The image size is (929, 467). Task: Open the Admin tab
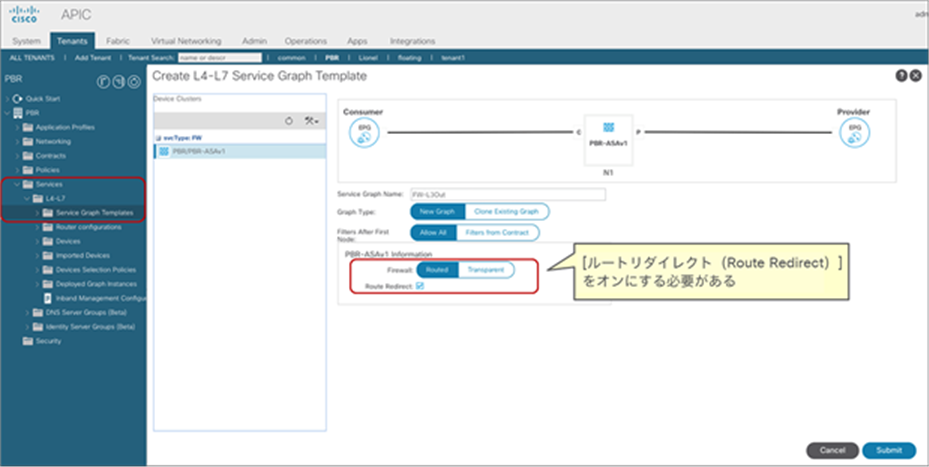pyautogui.click(x=254, y=41)
